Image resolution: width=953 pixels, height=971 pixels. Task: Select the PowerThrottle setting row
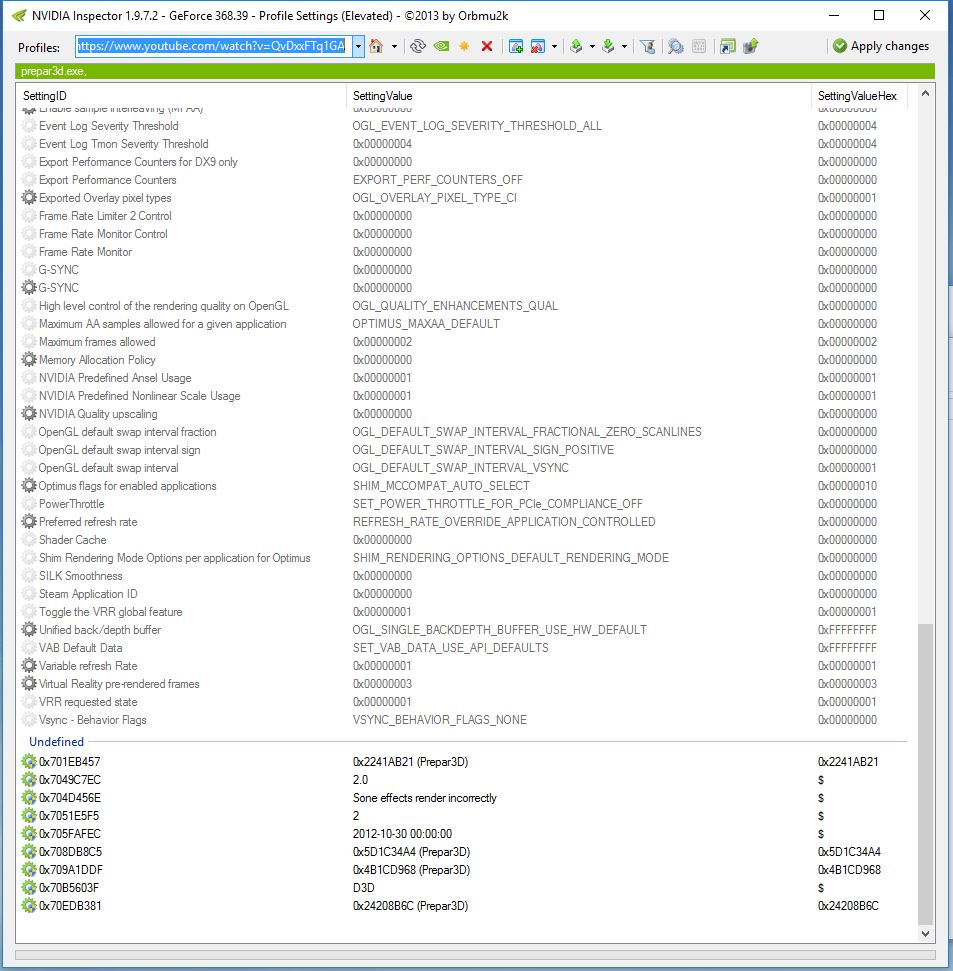pyautogui.click(x=464, y=503)
